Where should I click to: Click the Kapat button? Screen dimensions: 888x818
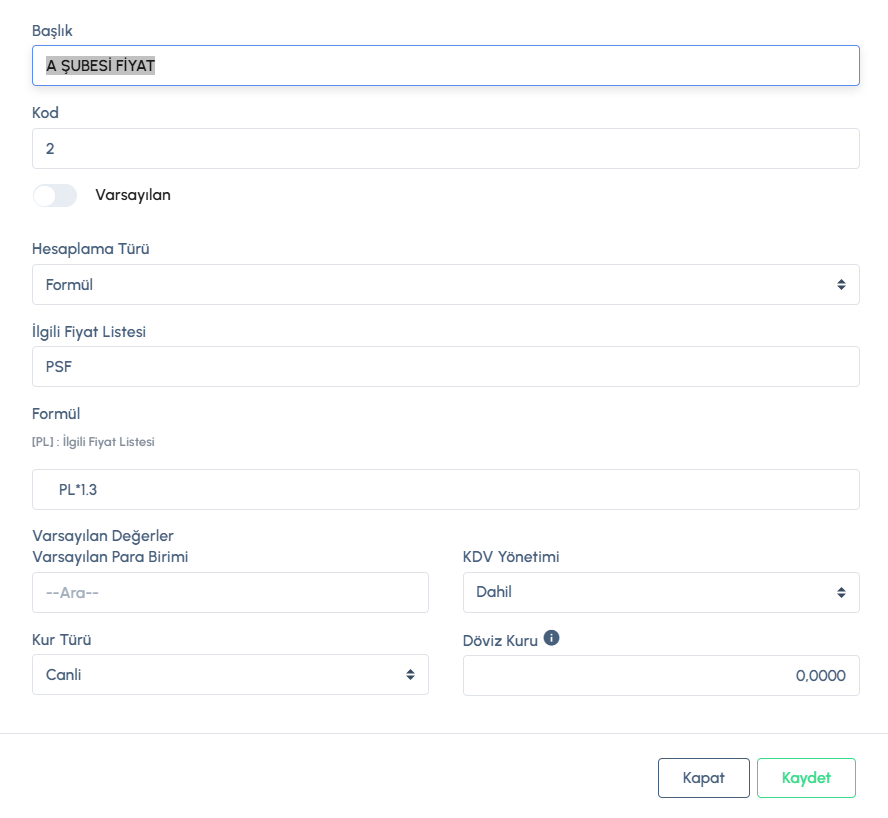pyautogui.click(x=703, y=778)
